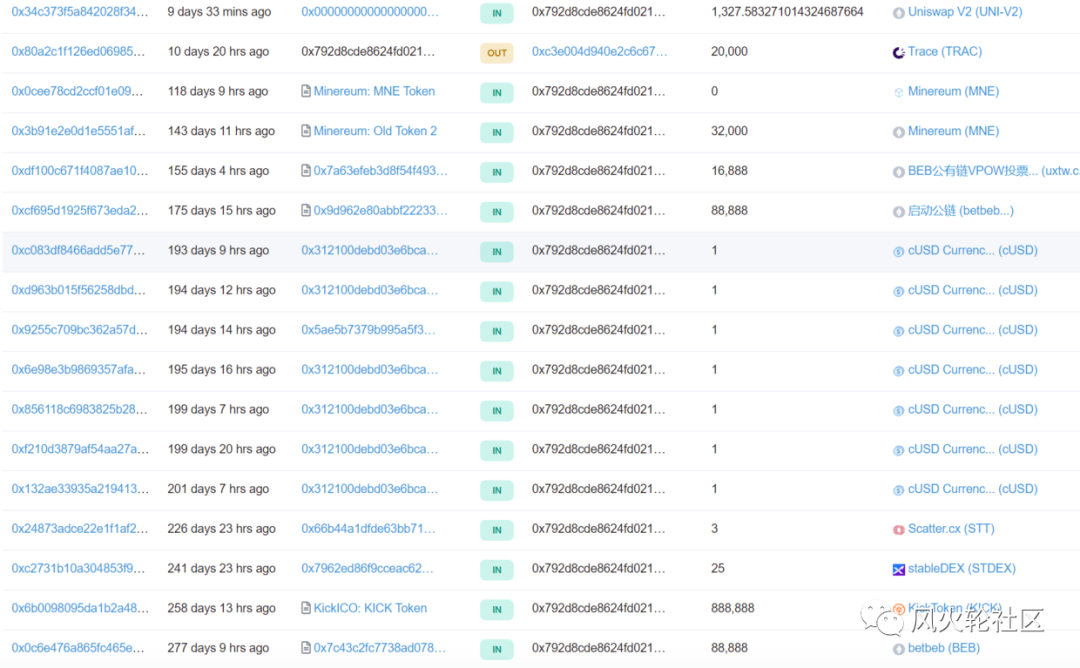Image resolution: width=1080 pixels, height=668 pixels.
Task: Click the cUSD icon in the 199 days 7 hrs row
Action: coord(898,411)
